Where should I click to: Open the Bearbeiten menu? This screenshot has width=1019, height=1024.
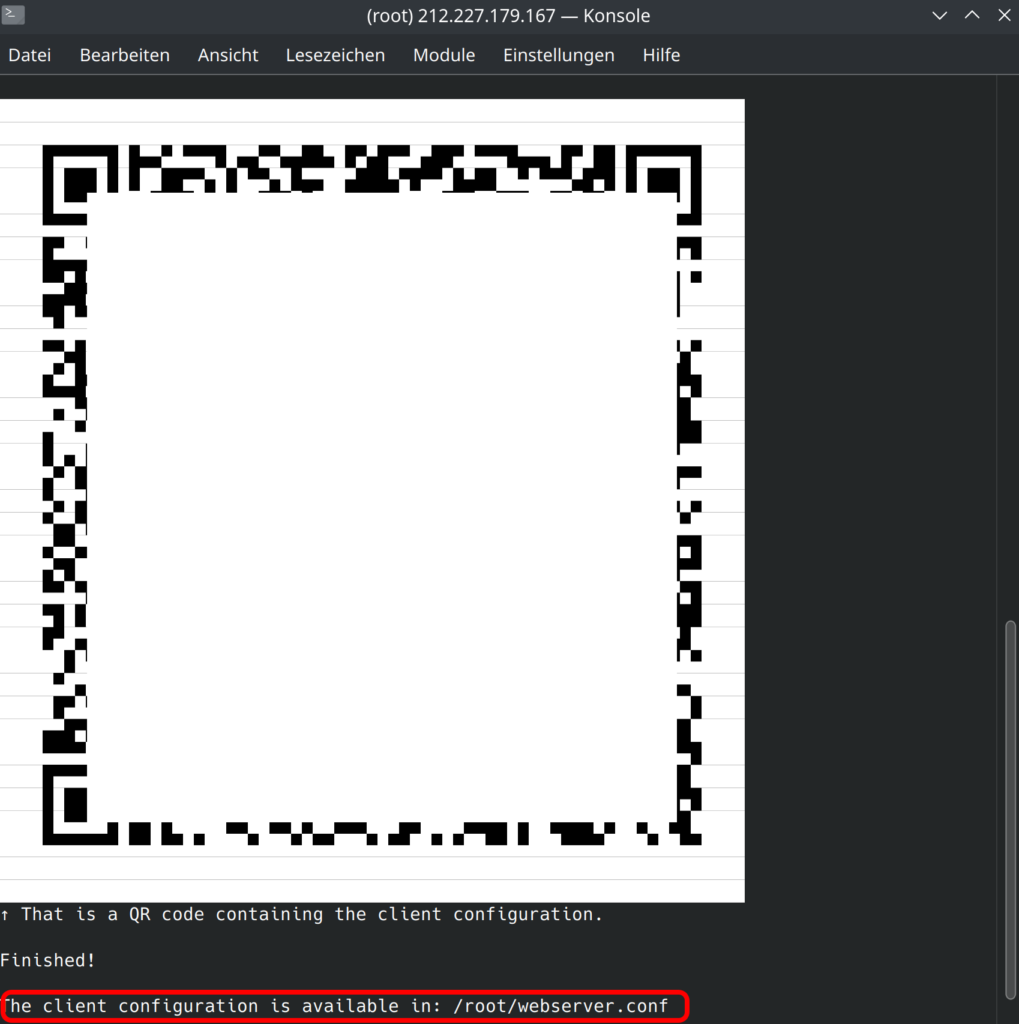click(x=125, y=55)
